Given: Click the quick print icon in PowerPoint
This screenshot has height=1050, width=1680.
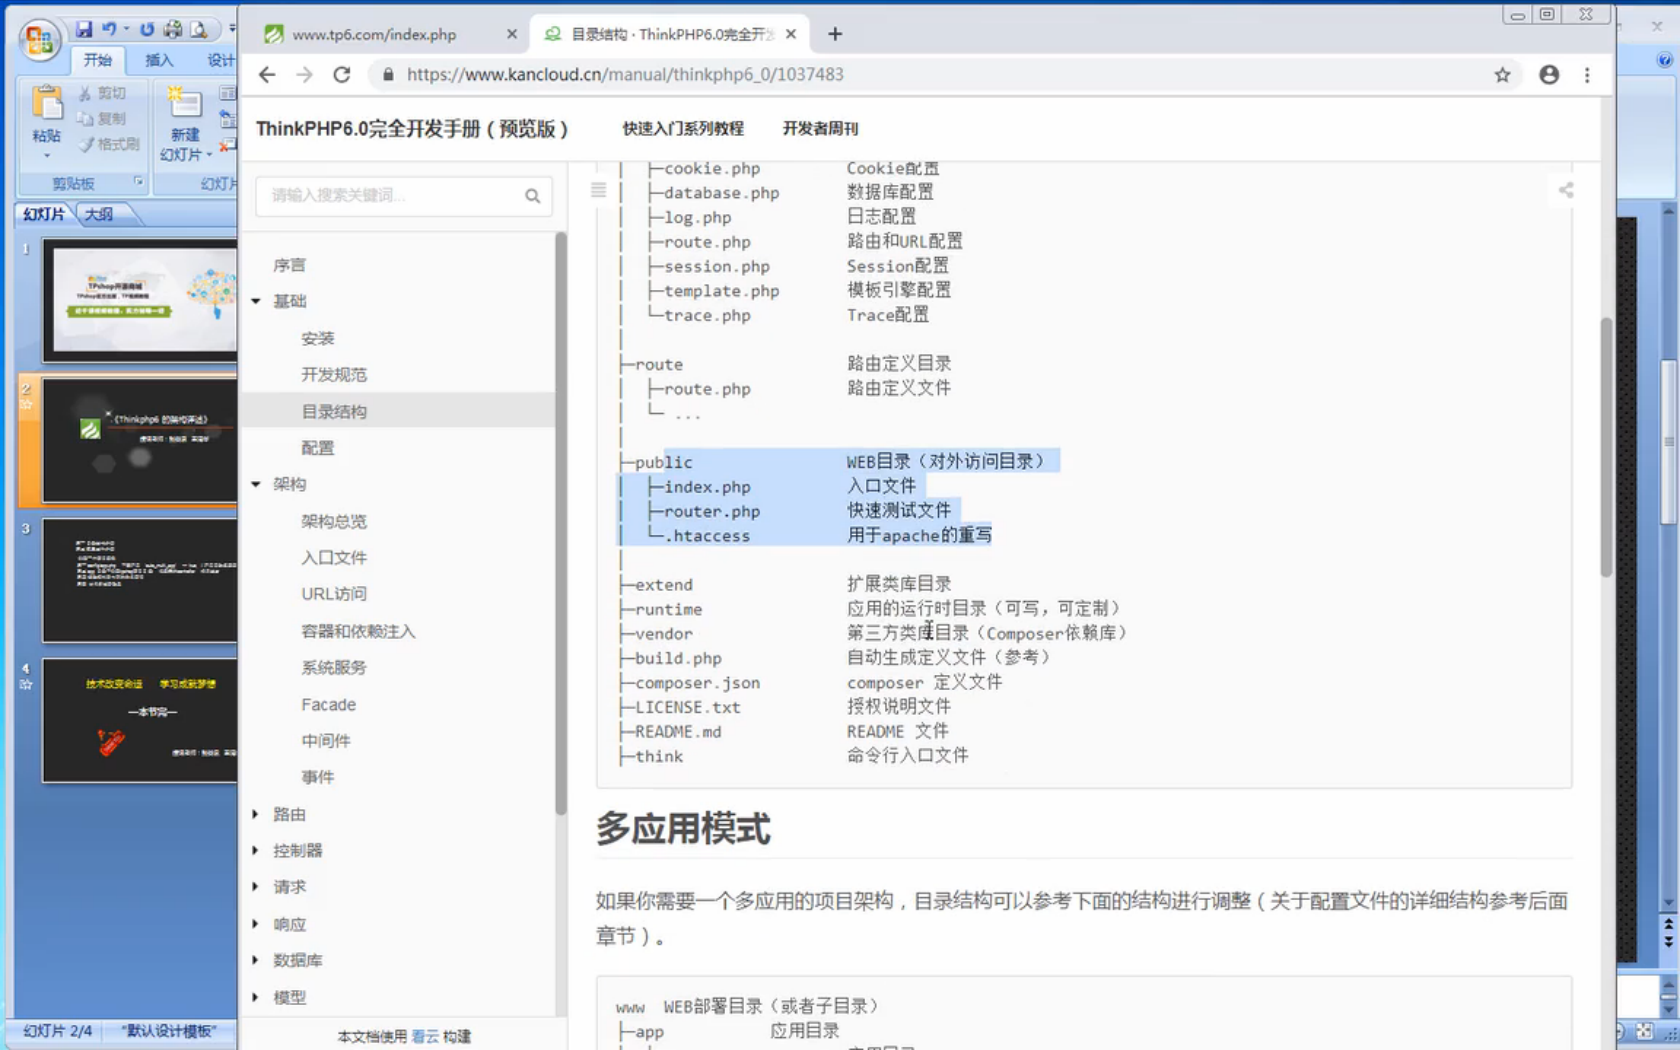Looking at the screenshot, I should click(x=173, y=29).
